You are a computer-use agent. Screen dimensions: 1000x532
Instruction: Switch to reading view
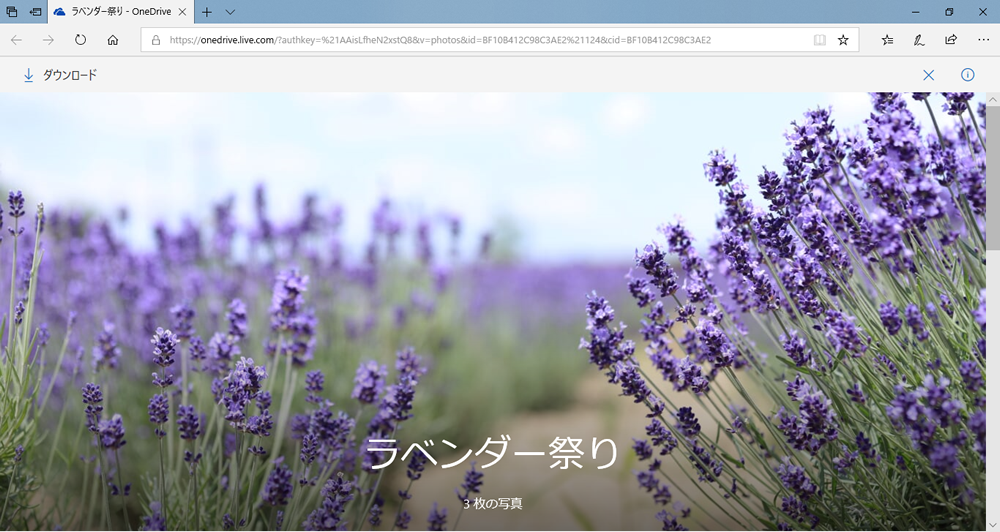tap(820, 40)
